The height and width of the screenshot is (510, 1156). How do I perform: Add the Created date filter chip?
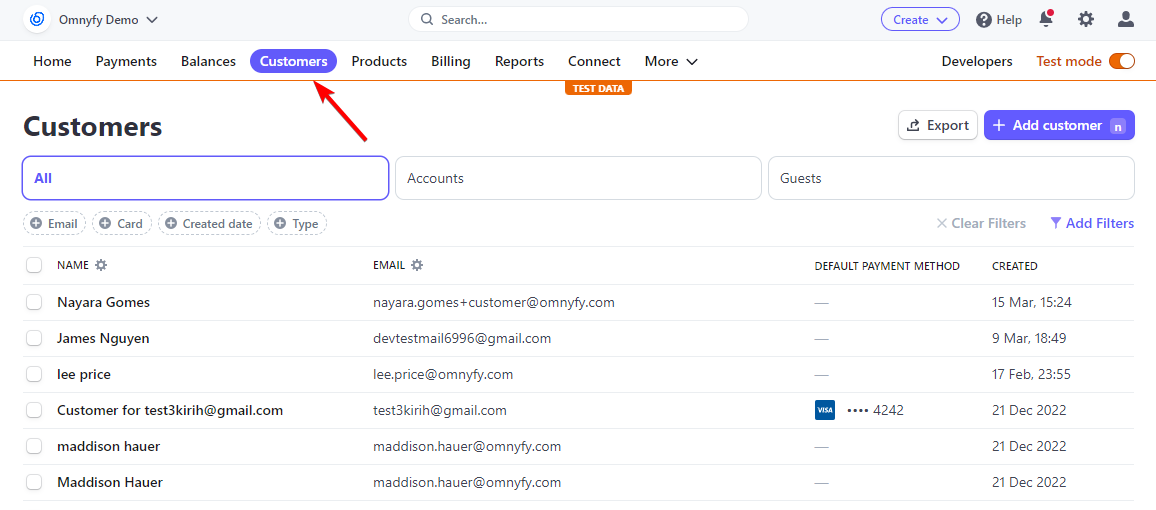pos(209,223)
